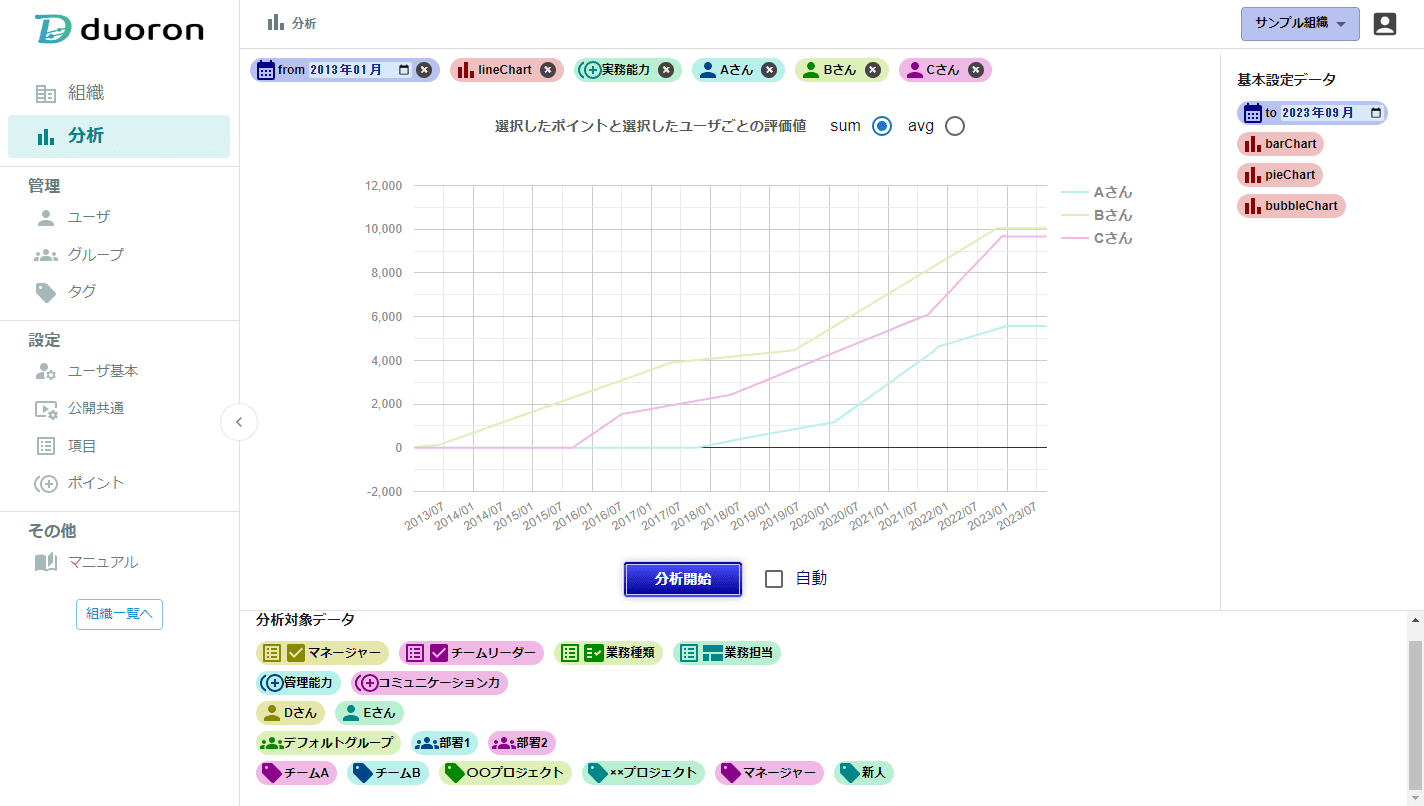The width and height of the screenshot is (1424, 806).
Task: Remove the Bさん chip
Action: click(873, 70)
